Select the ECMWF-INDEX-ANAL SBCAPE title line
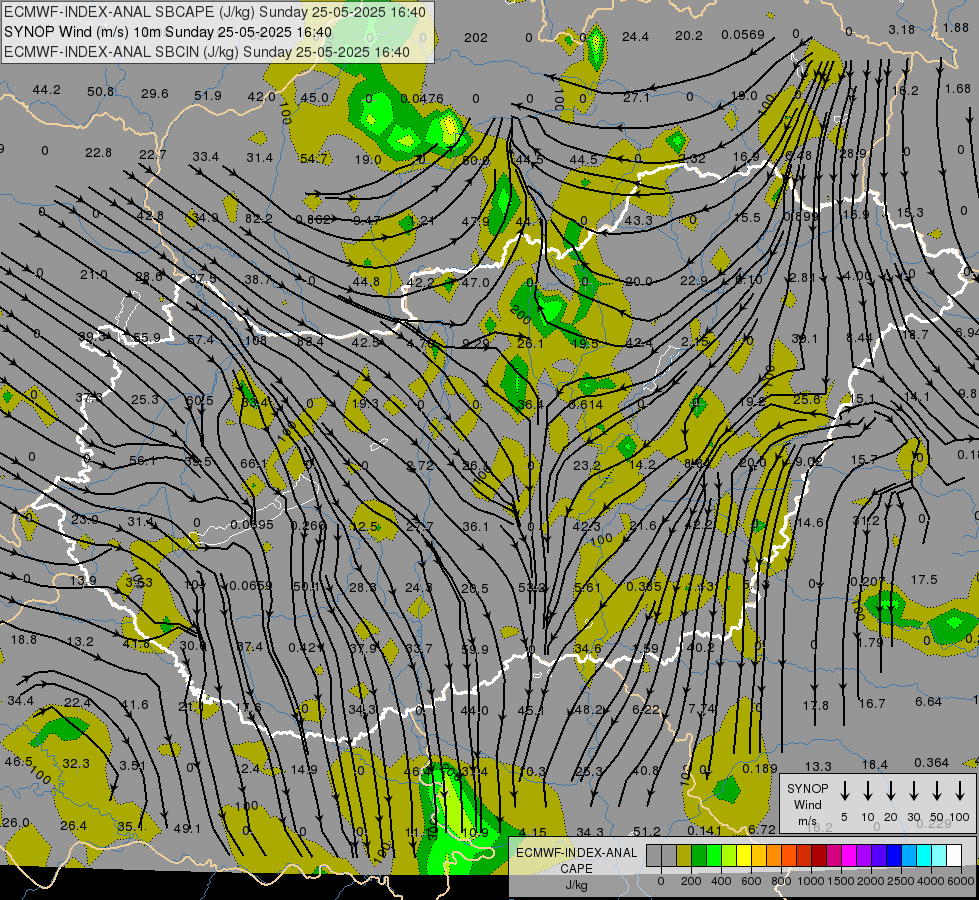 (x=215, y=12)
